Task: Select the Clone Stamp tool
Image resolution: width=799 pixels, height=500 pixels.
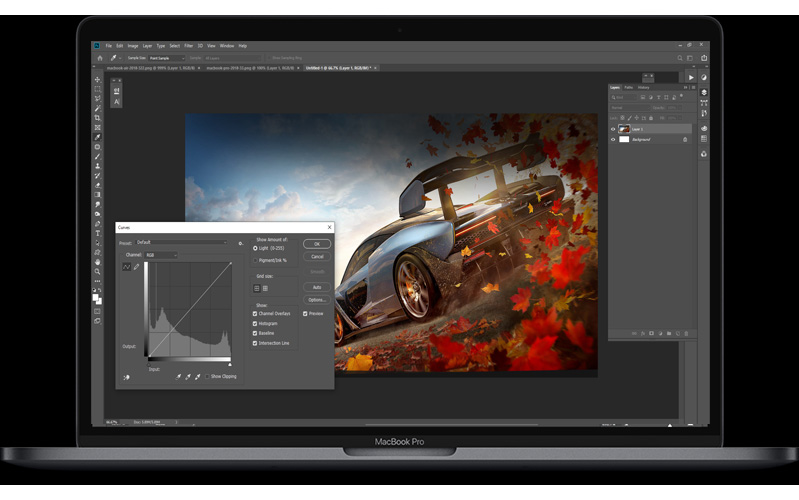Action: pos(97,166)
